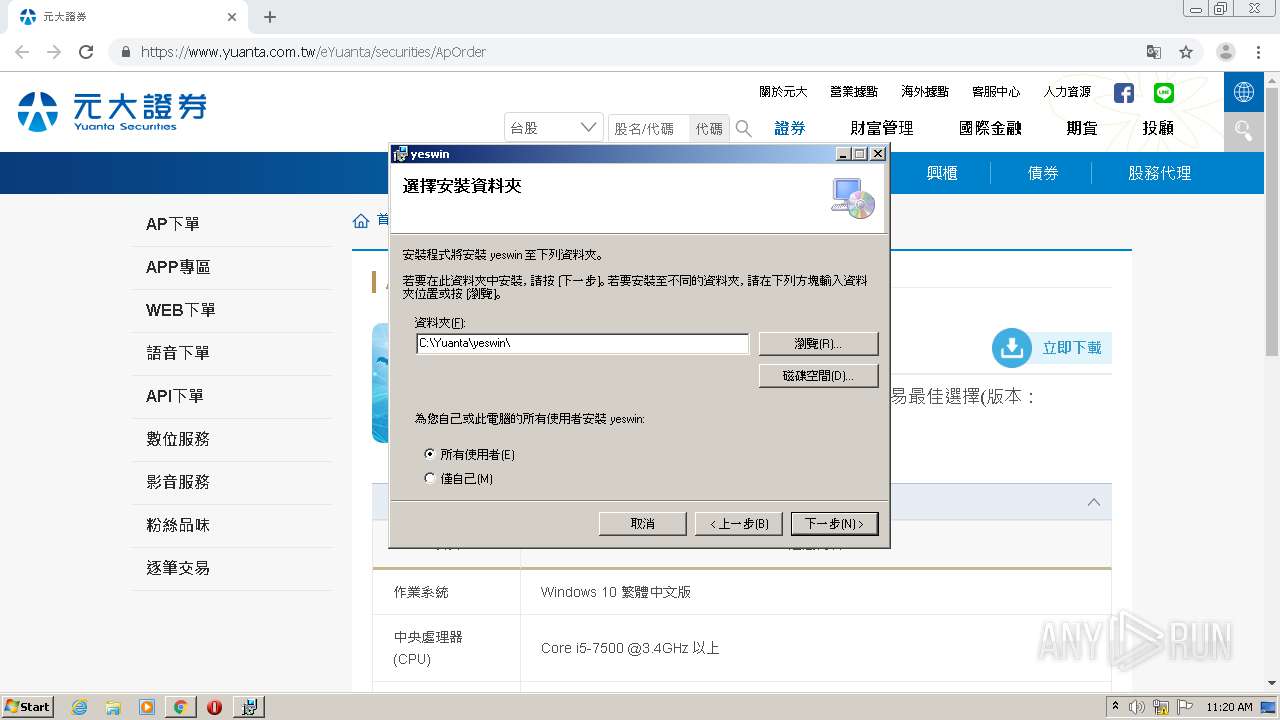Image resolution: width=1280 pixels, height=720 pixels.
Task: Open the 台股 market dropdown
Action: (x=554, y=128)
